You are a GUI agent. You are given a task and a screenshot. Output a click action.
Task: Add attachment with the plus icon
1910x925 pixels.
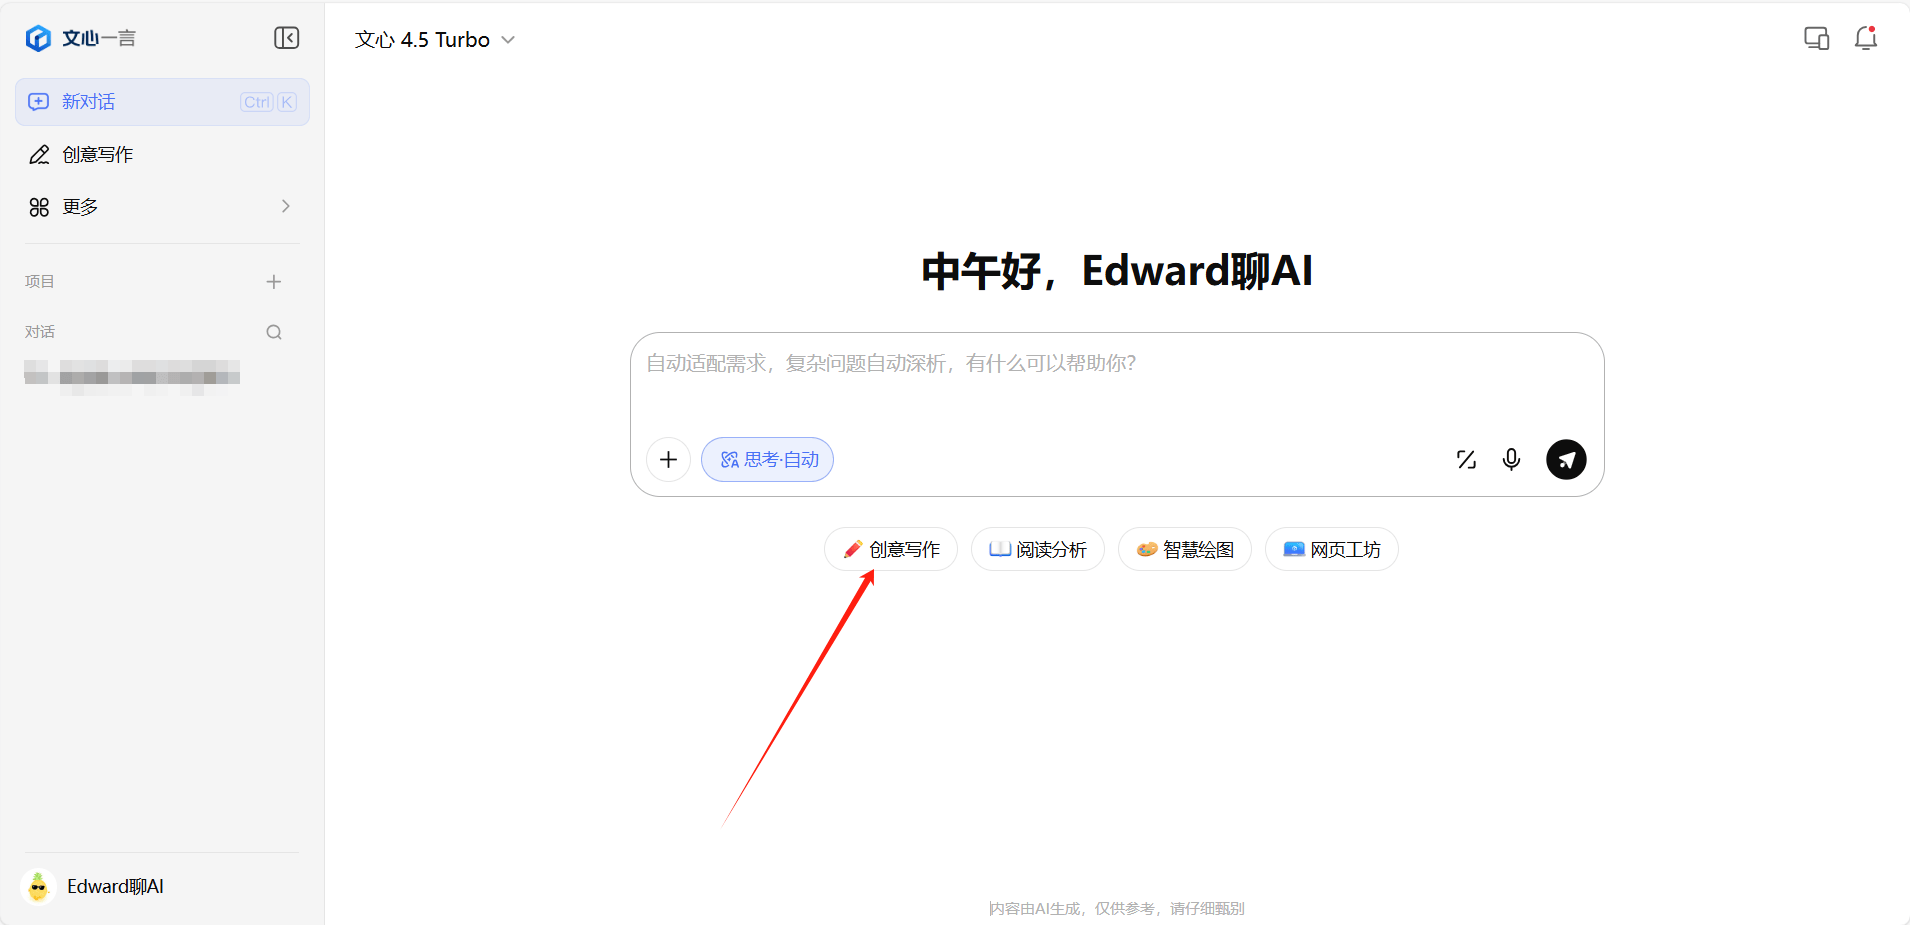pos(668,459)
